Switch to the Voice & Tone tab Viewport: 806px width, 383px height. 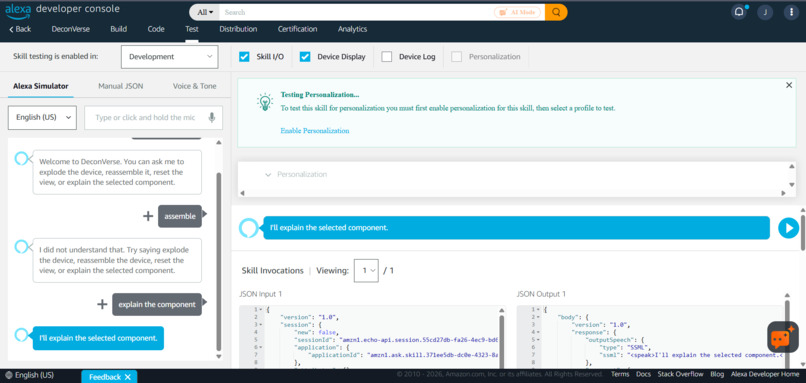194,86
